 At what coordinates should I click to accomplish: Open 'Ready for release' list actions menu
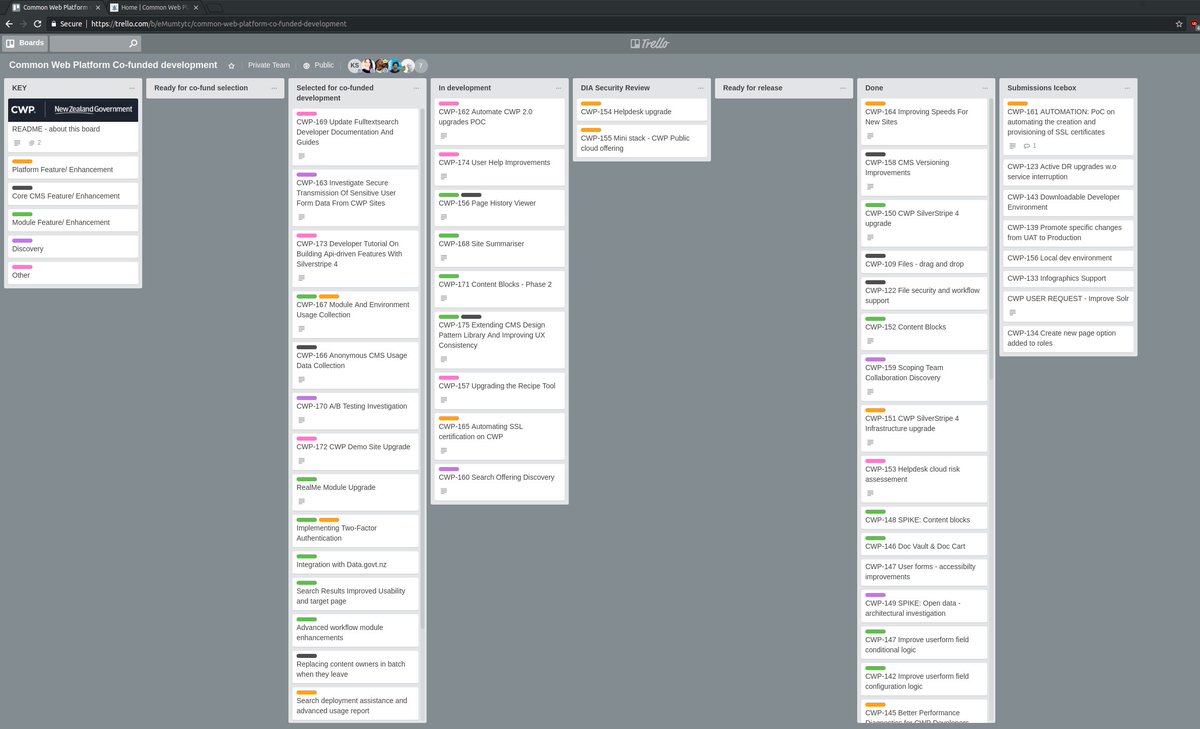842,88
